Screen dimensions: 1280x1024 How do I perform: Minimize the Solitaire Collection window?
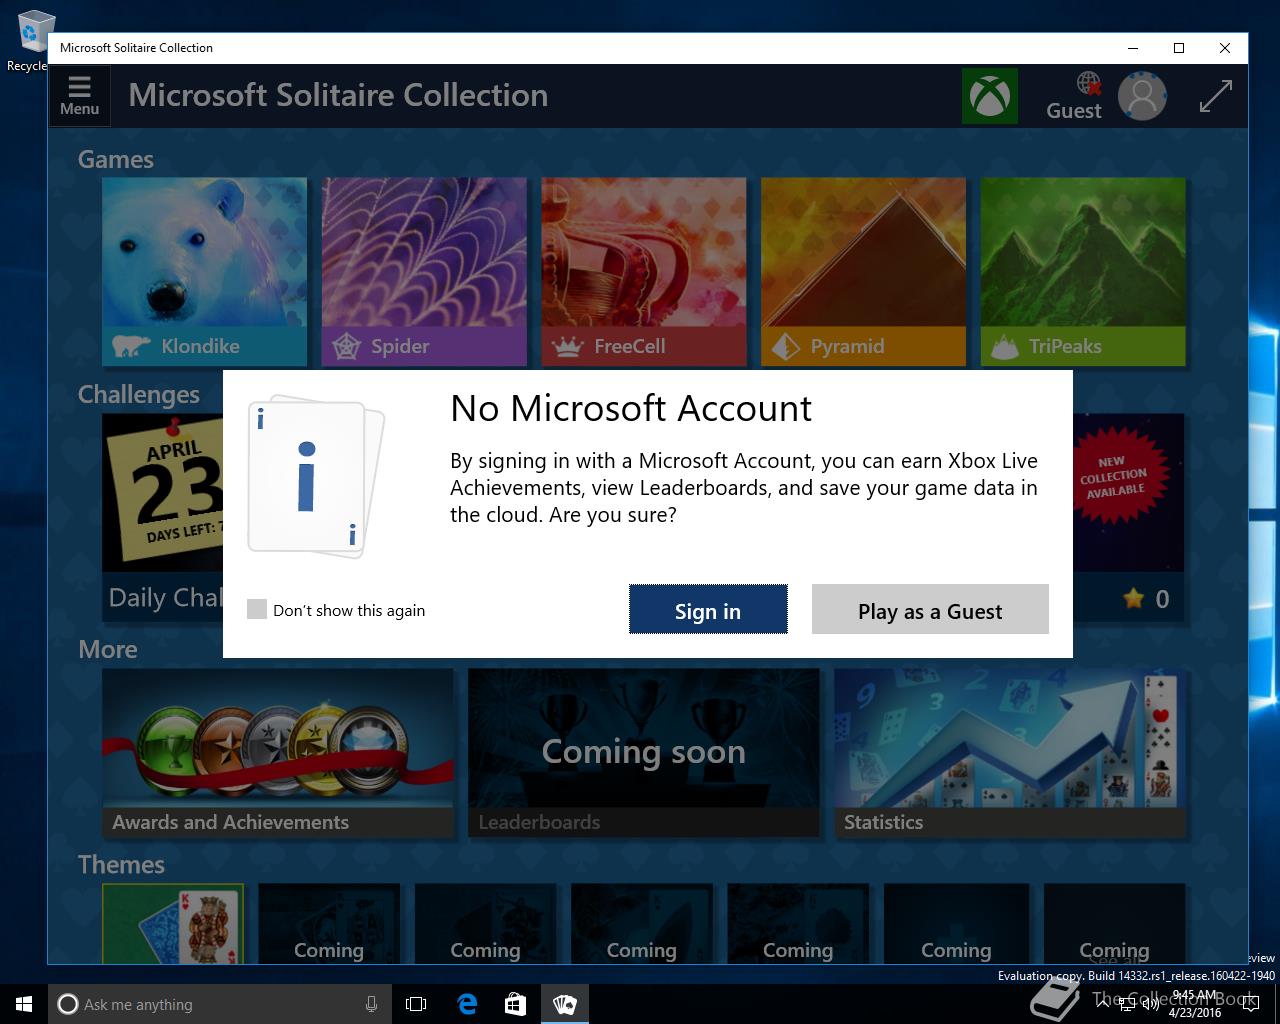tap(1133, 48)
